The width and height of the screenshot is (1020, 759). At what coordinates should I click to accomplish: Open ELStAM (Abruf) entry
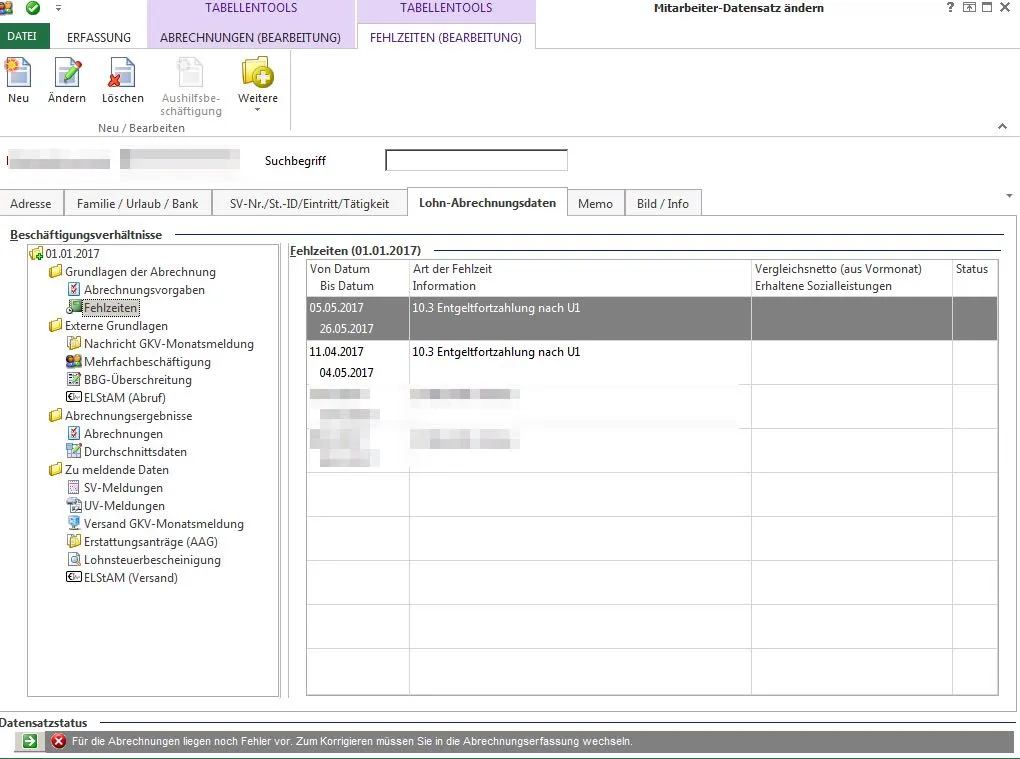coord(124,398)
